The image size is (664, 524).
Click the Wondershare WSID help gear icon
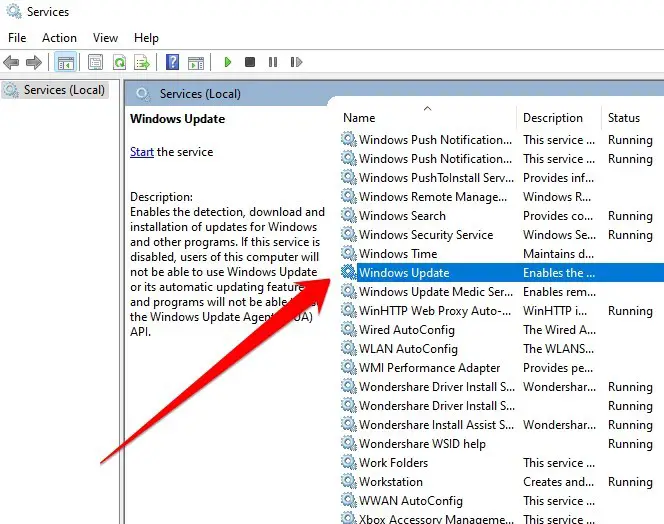pos(349,443)
